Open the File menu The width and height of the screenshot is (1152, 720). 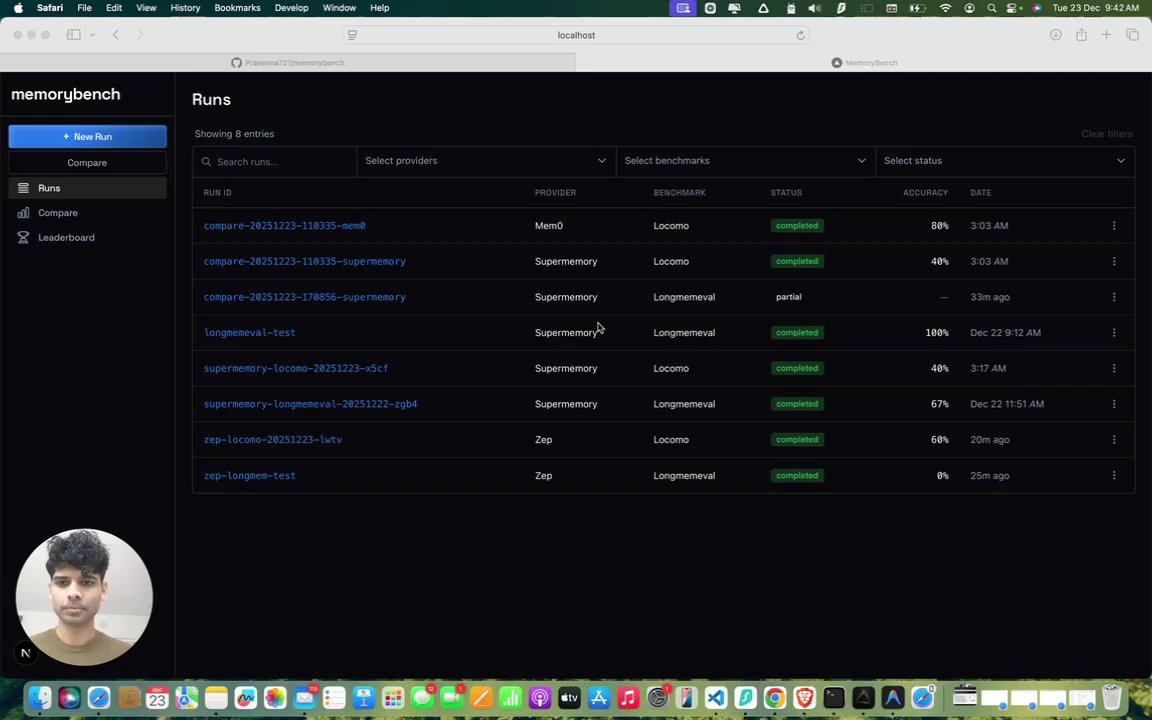click(84, 8)
